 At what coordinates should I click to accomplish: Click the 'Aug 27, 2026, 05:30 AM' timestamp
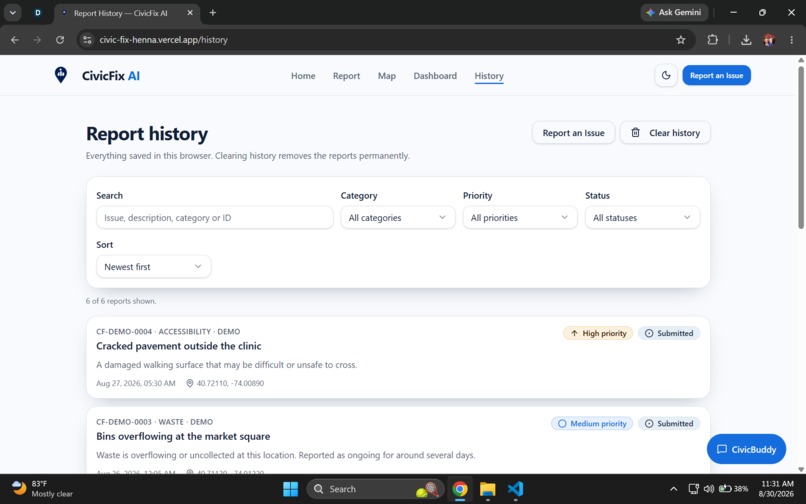[x=136, y=383]
